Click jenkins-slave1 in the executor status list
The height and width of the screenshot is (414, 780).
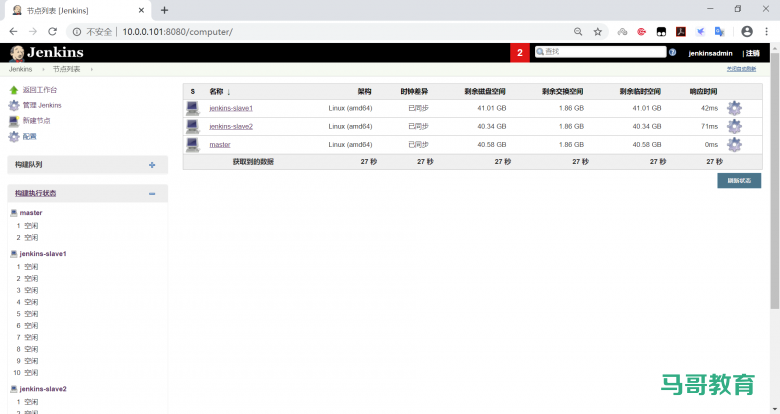(43, 254)
